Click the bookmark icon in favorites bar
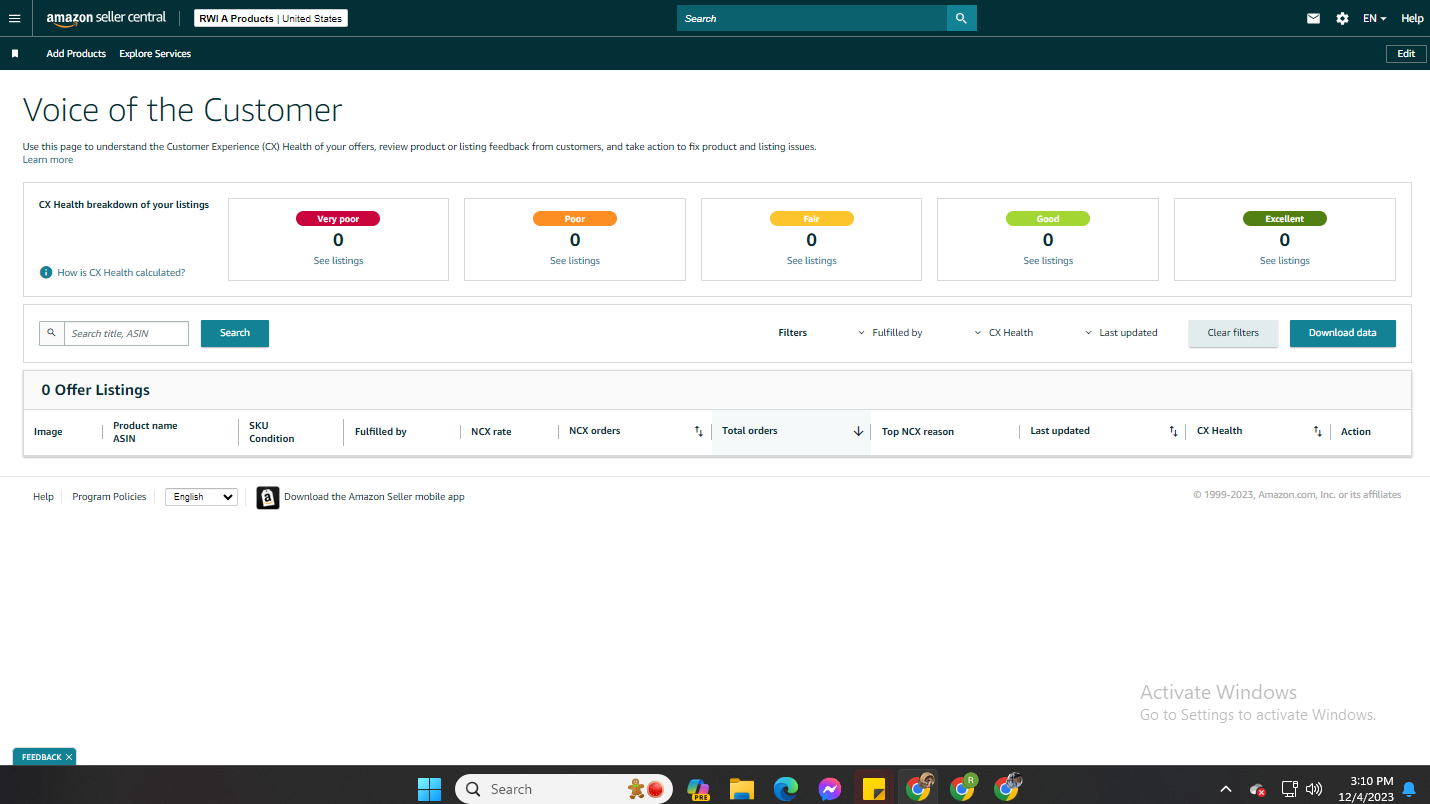1430x804 pixels. [x=15, y=54]
